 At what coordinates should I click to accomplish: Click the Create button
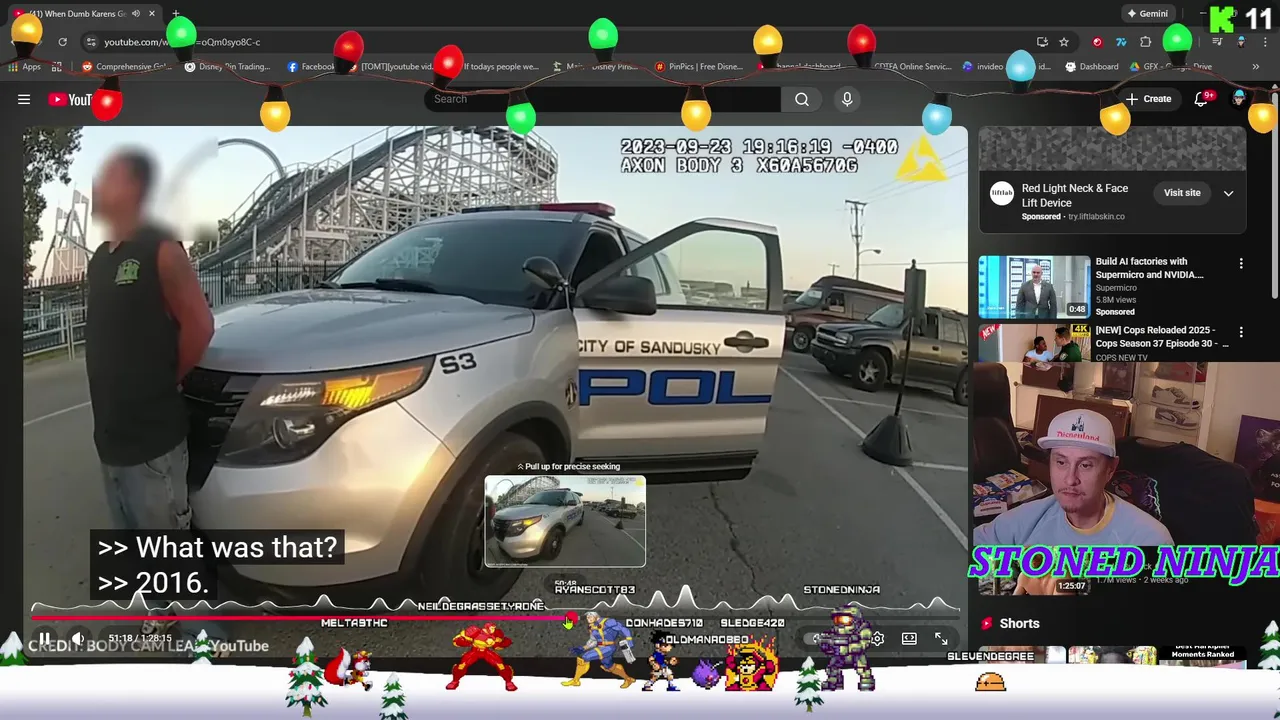click(1148, 99)
